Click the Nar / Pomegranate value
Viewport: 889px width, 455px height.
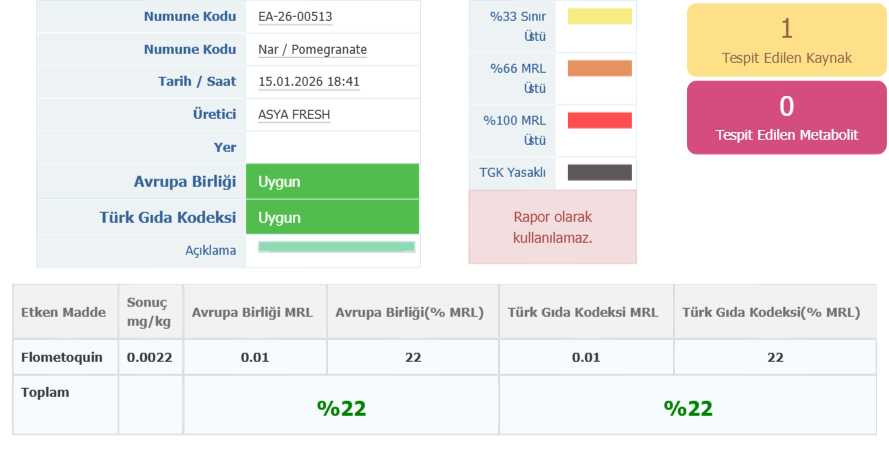pos(312,49)
